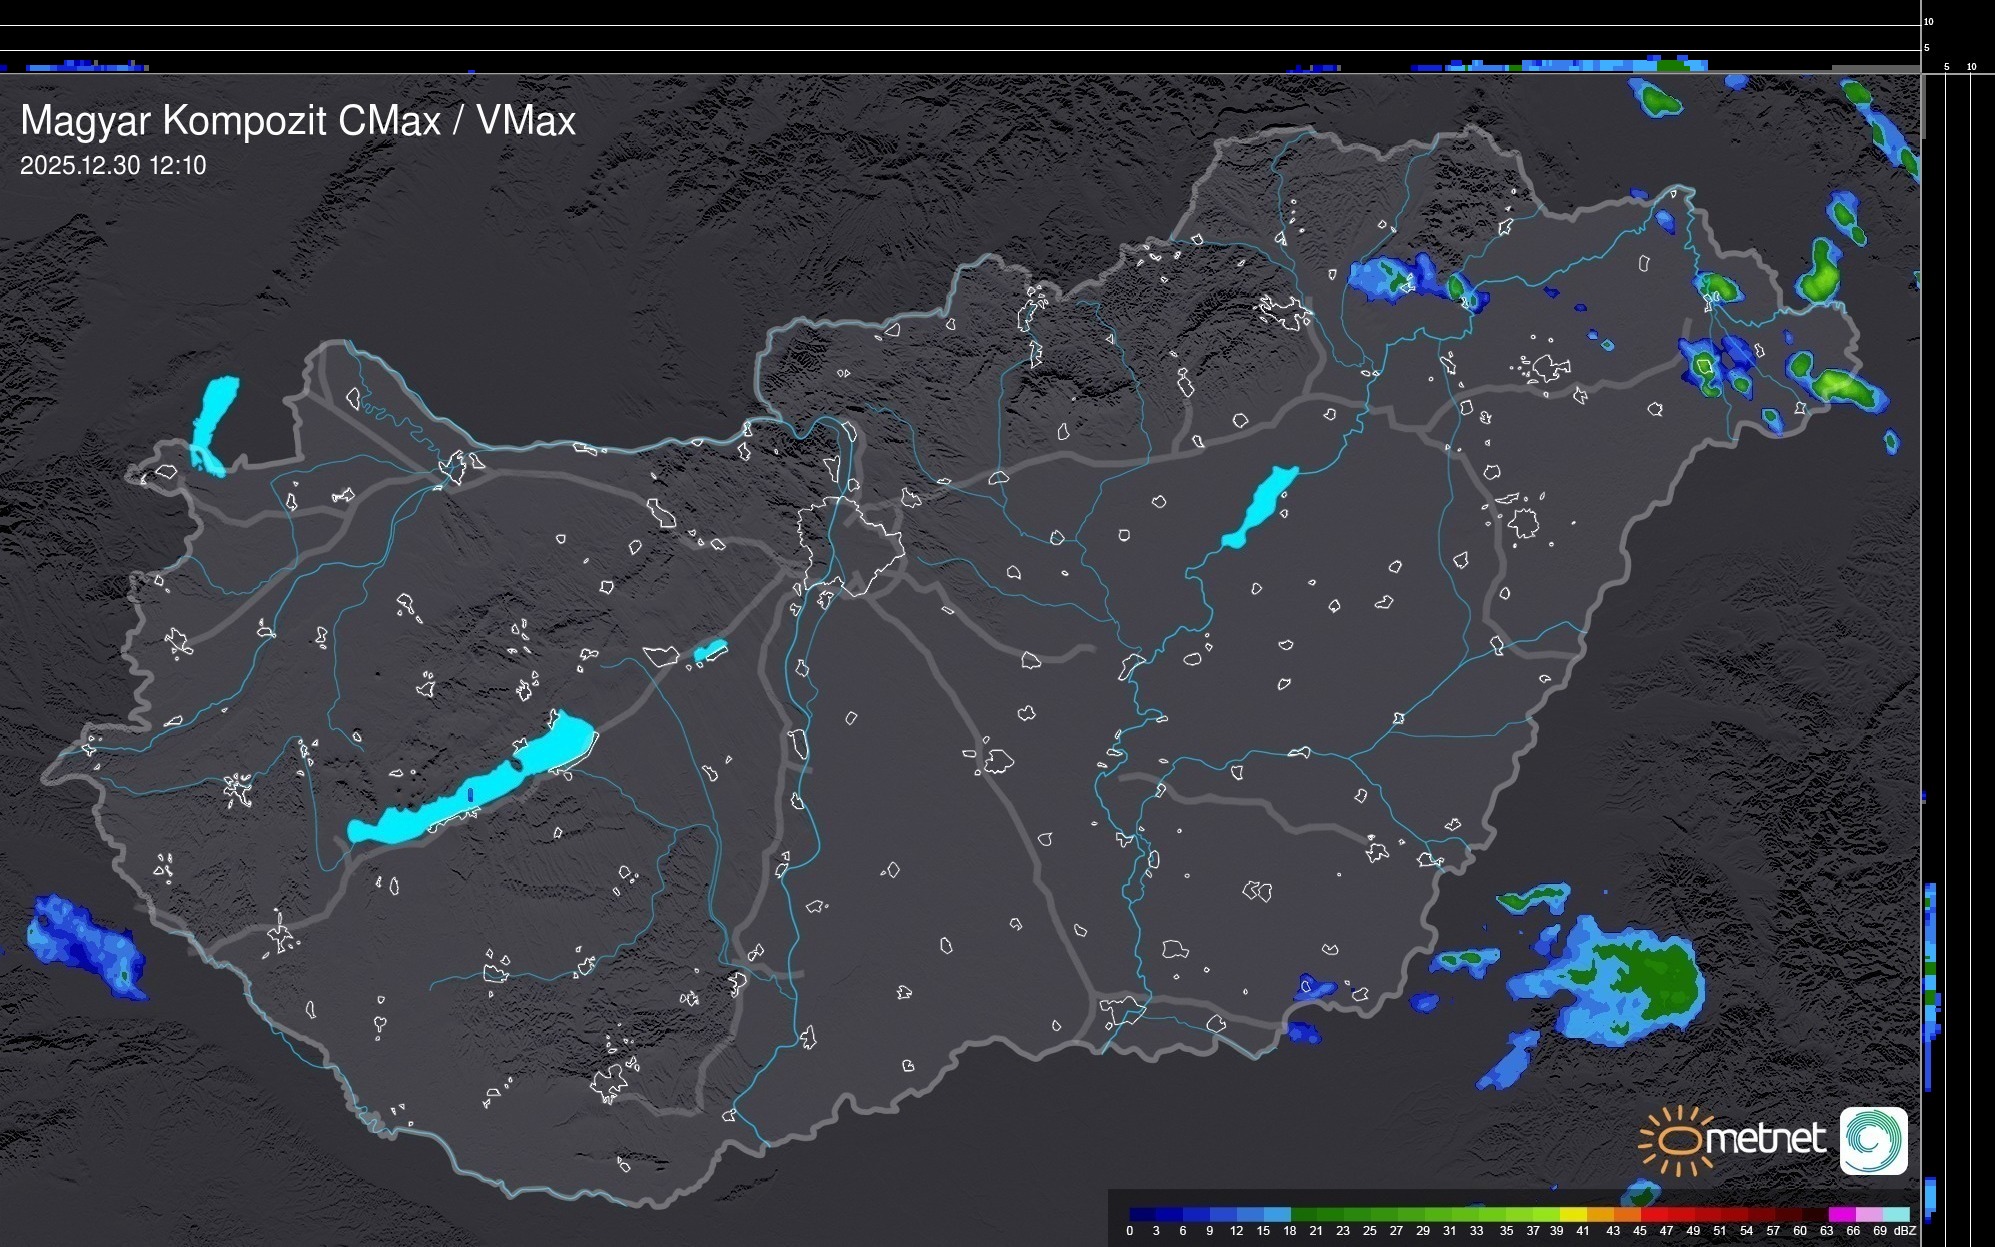This screenshot has height=1247, width=1995.
Task: Click the 2025.12.30 12:10 timestamp
Action: point(113,166)
